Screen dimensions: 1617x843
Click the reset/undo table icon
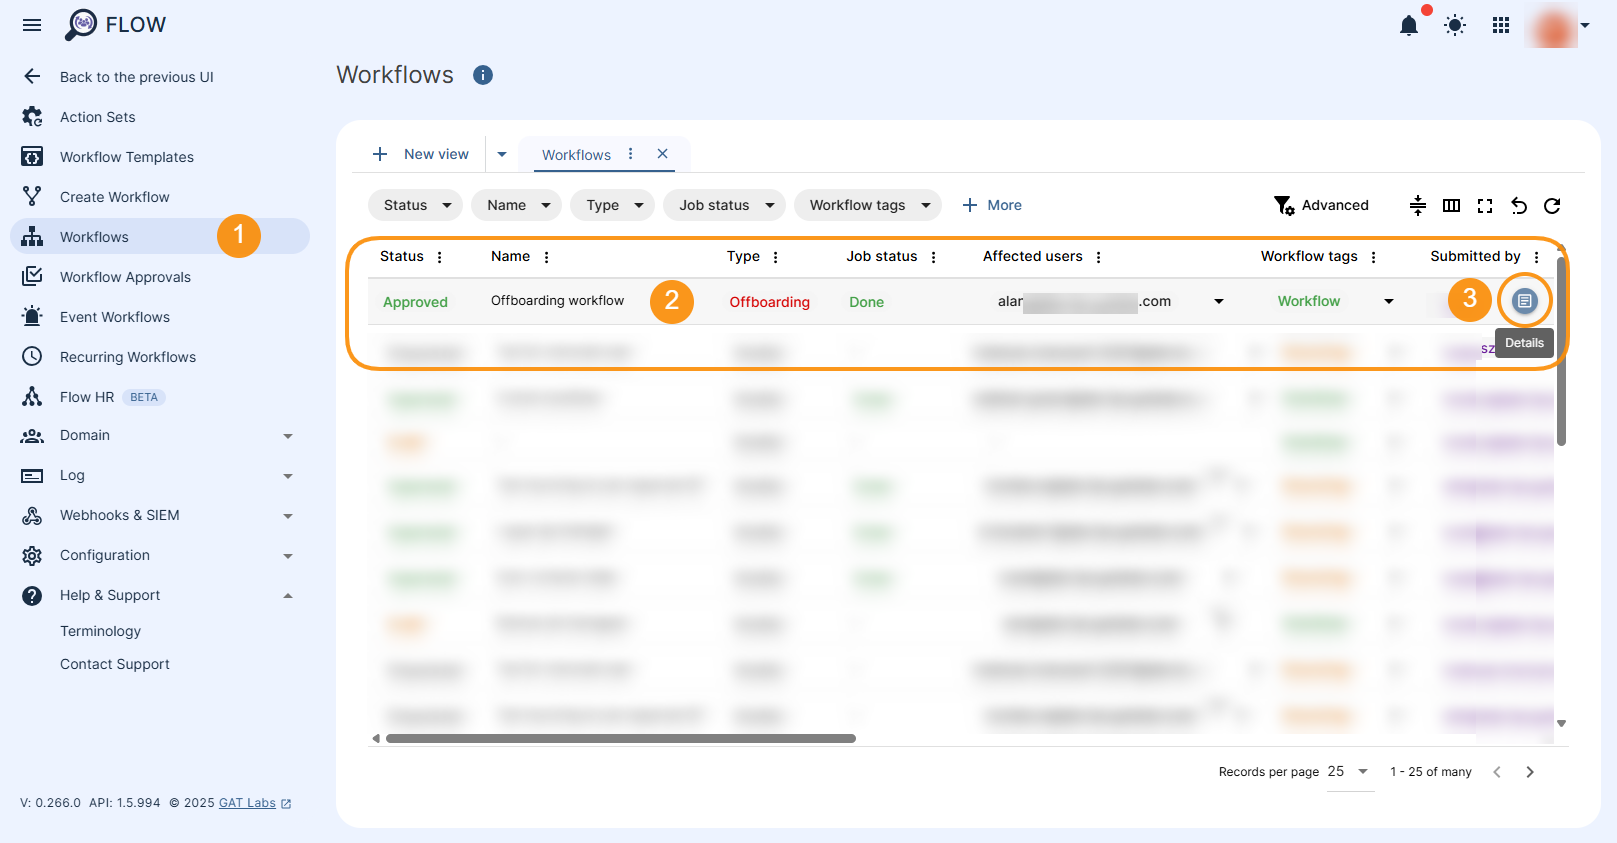tap(1519, 205)
